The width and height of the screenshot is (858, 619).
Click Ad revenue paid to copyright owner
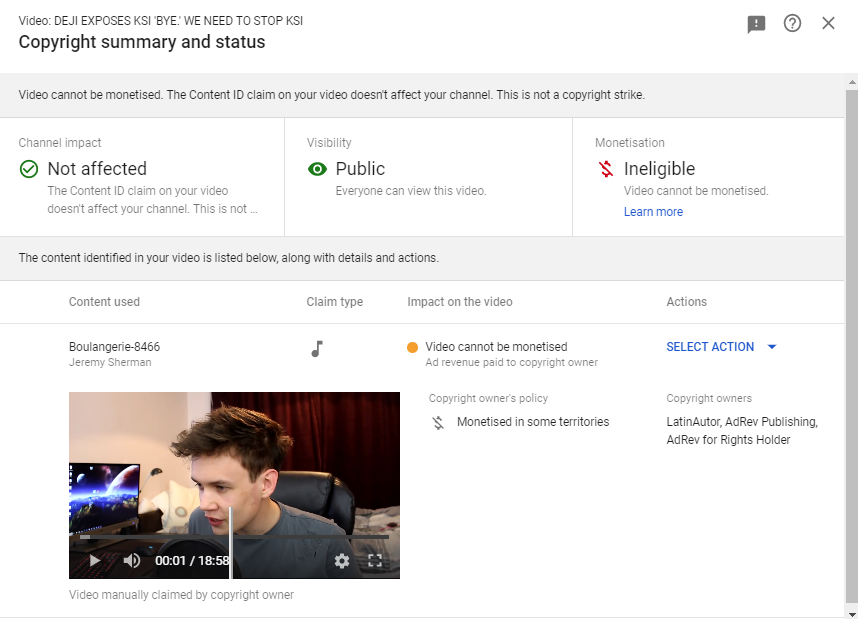click(x=512, y=362)
